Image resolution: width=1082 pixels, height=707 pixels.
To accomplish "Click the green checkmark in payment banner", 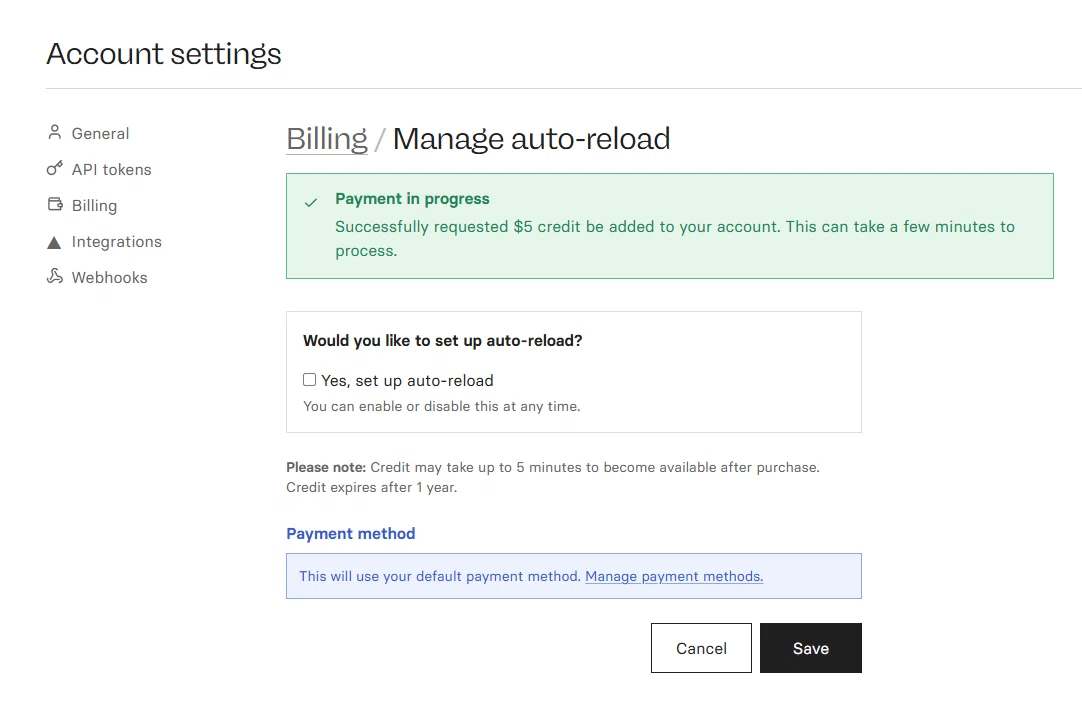I will (x=311, y=202).
